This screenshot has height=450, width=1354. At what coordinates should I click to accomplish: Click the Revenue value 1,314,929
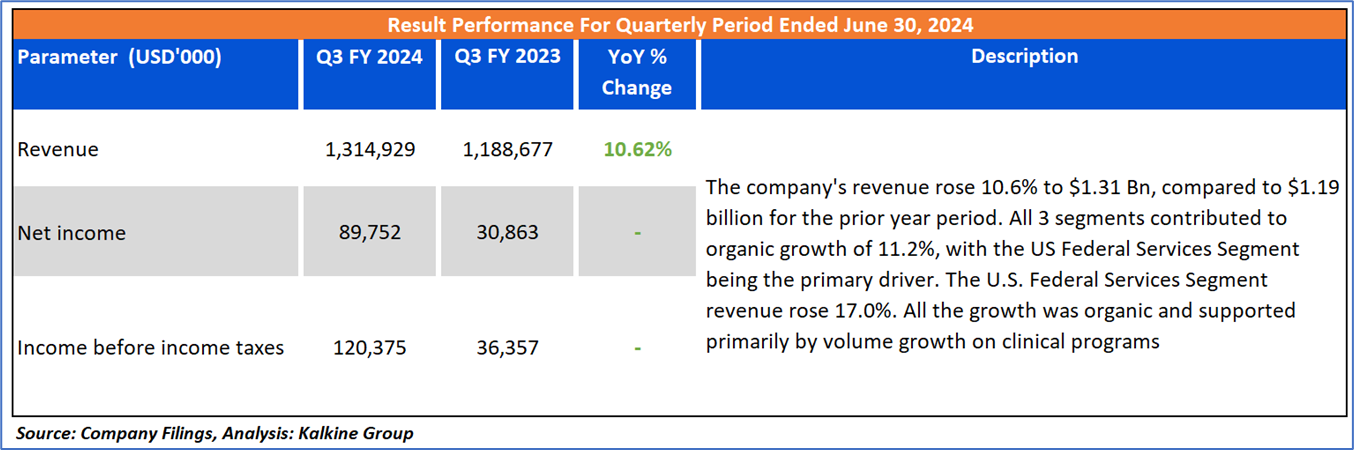pos(370,150)
